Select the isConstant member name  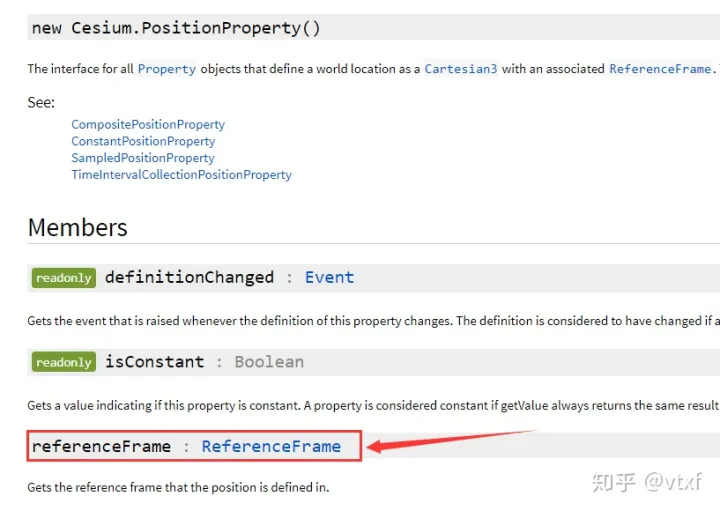[154, 362]
